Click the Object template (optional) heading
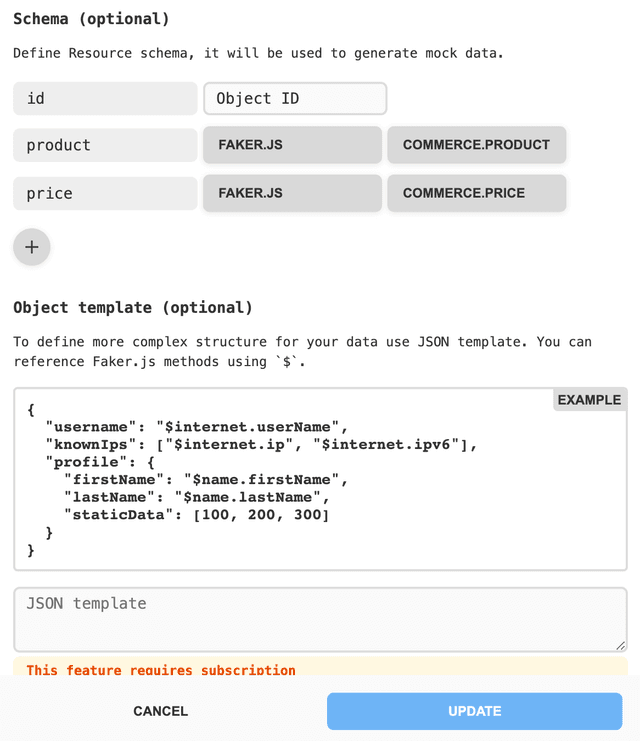 [x=133, y=307]
